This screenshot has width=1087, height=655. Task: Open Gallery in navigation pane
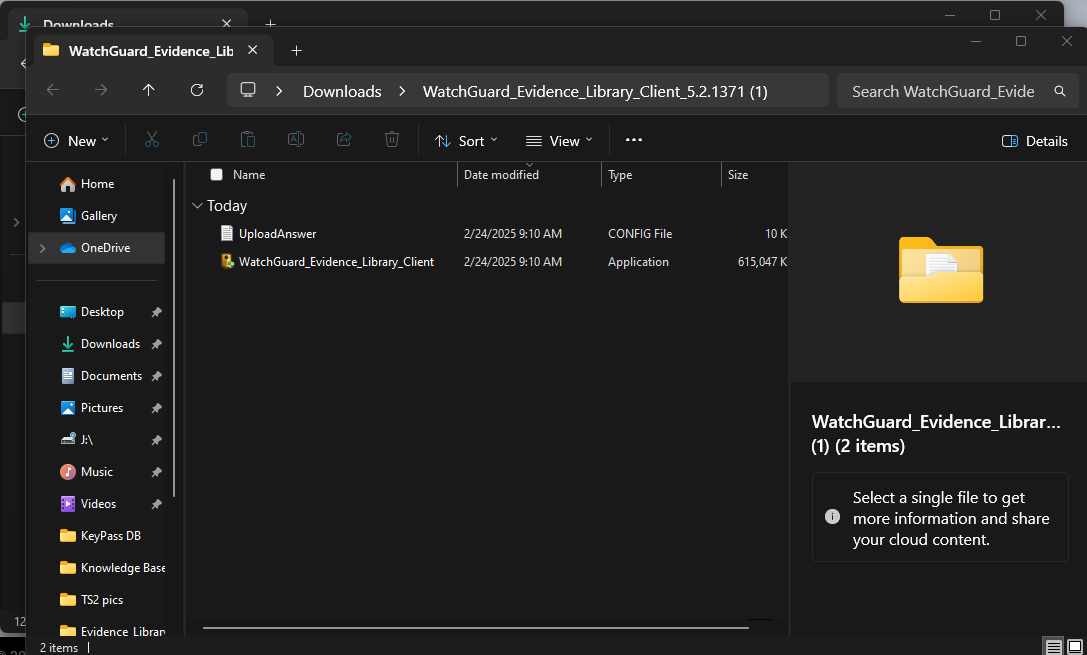click(97, 216)
